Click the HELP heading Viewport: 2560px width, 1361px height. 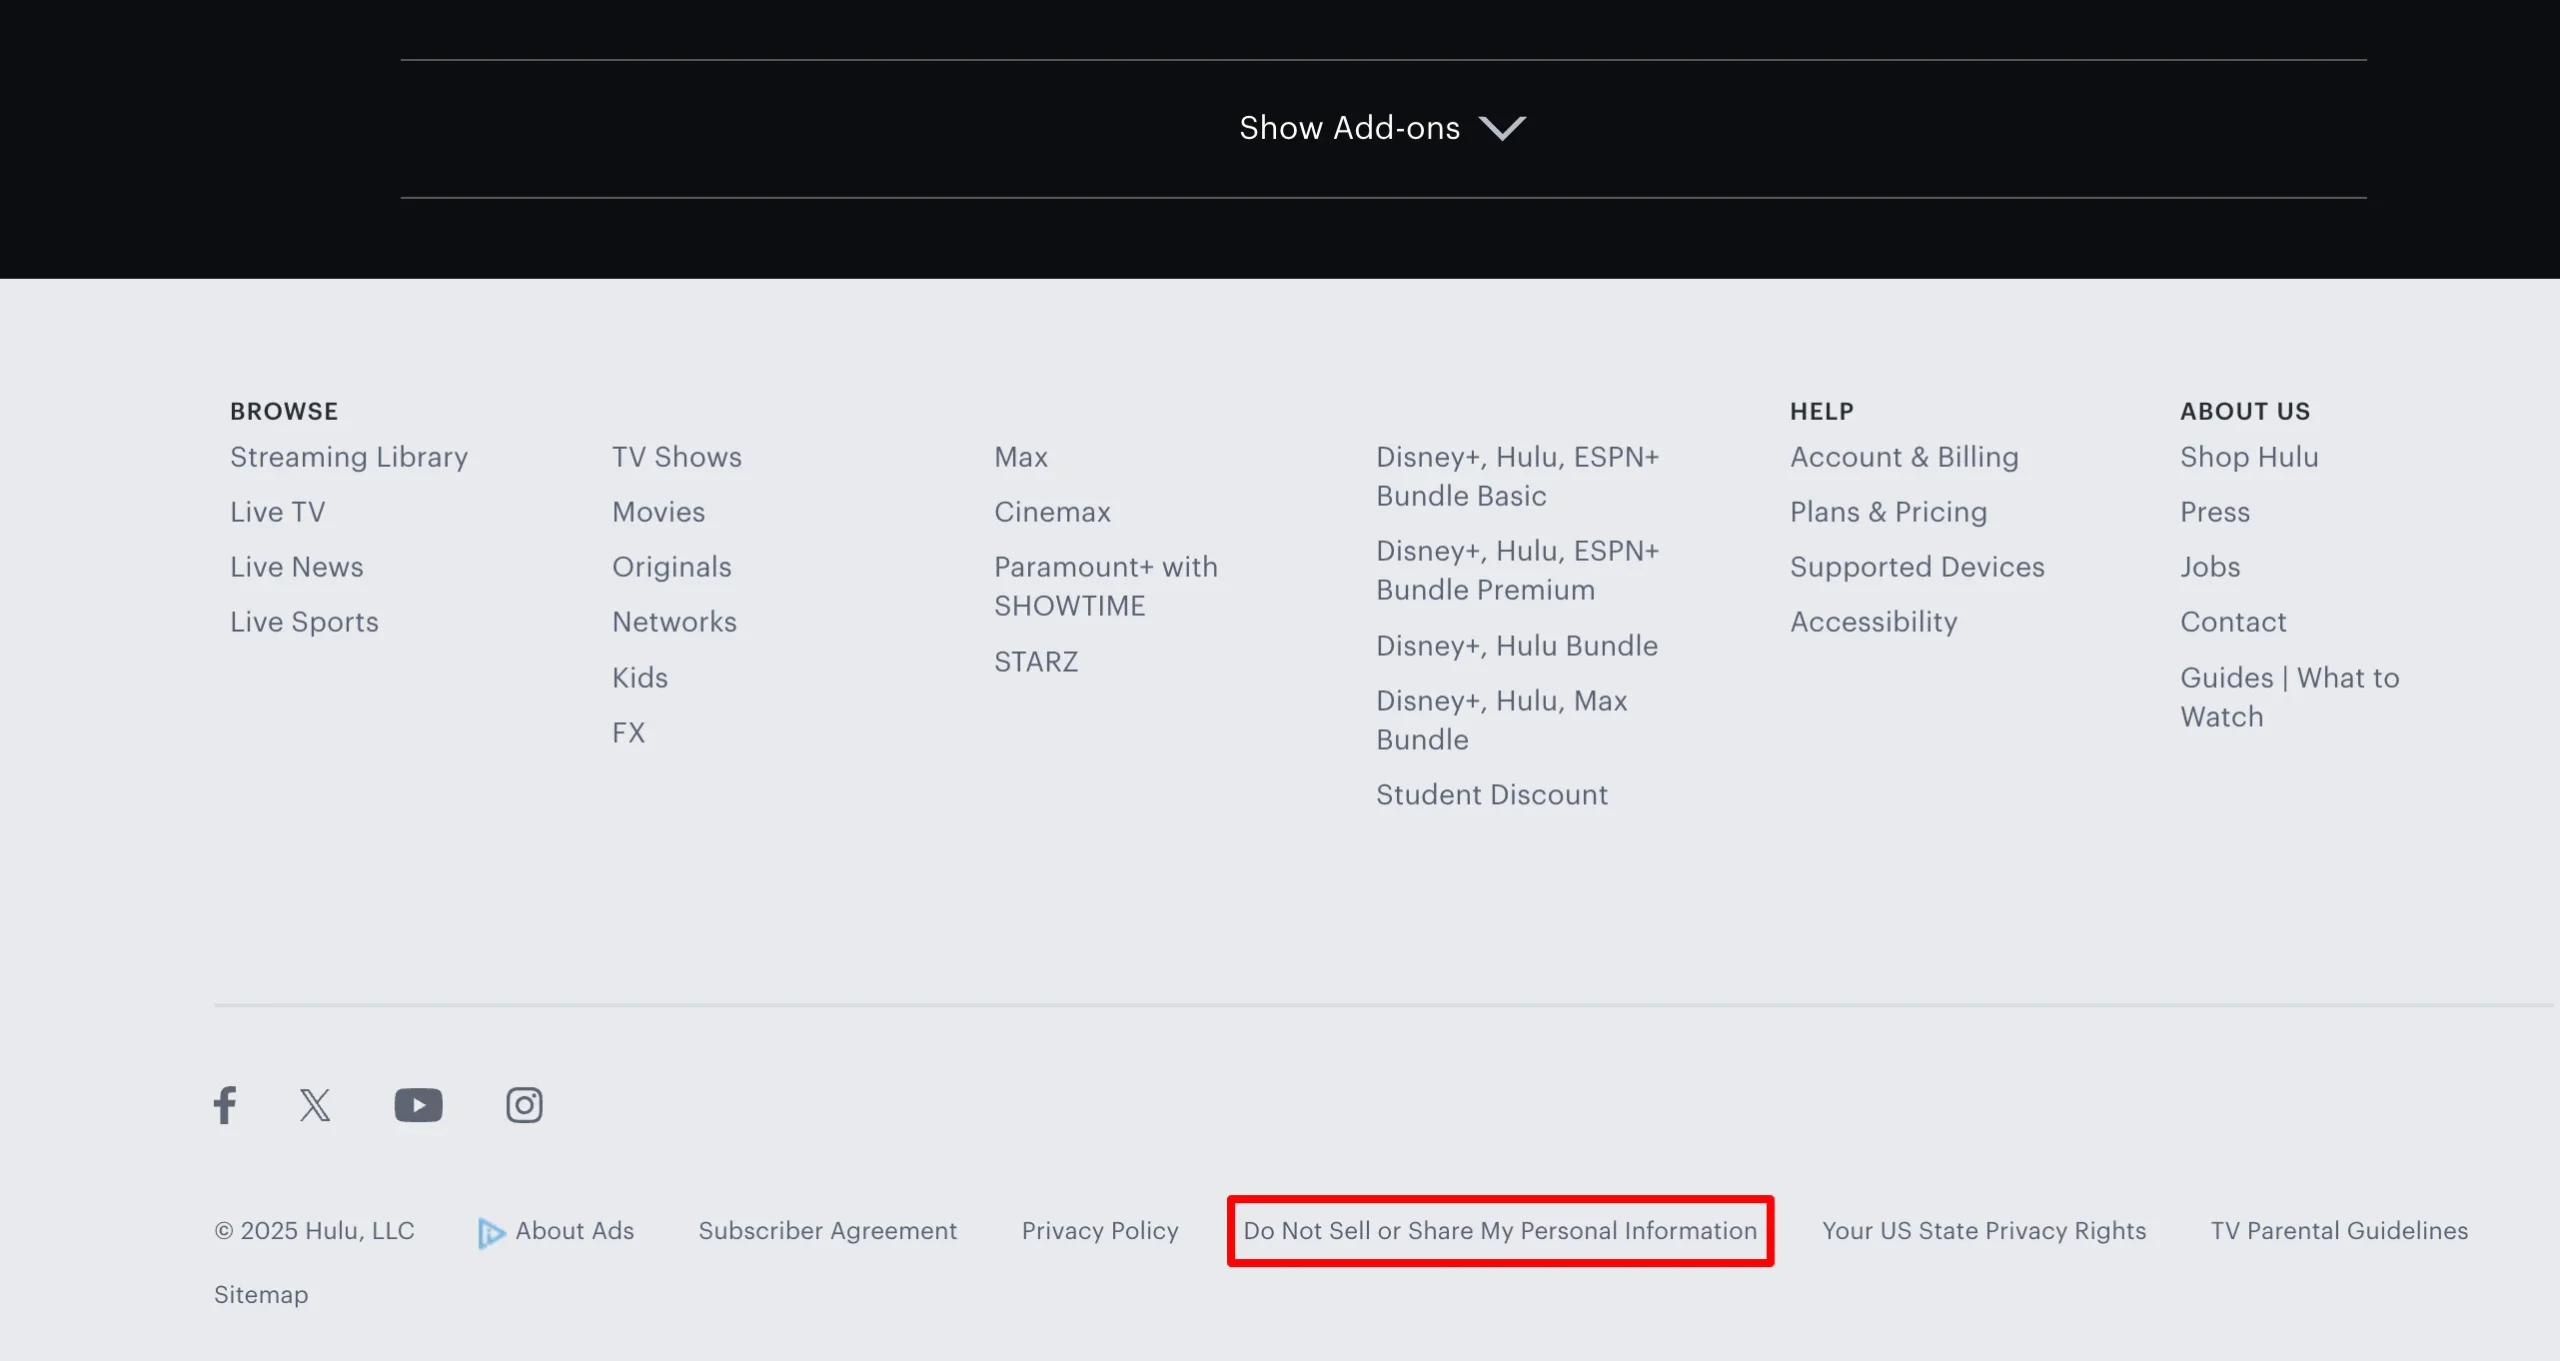[x=1822, y=411]
